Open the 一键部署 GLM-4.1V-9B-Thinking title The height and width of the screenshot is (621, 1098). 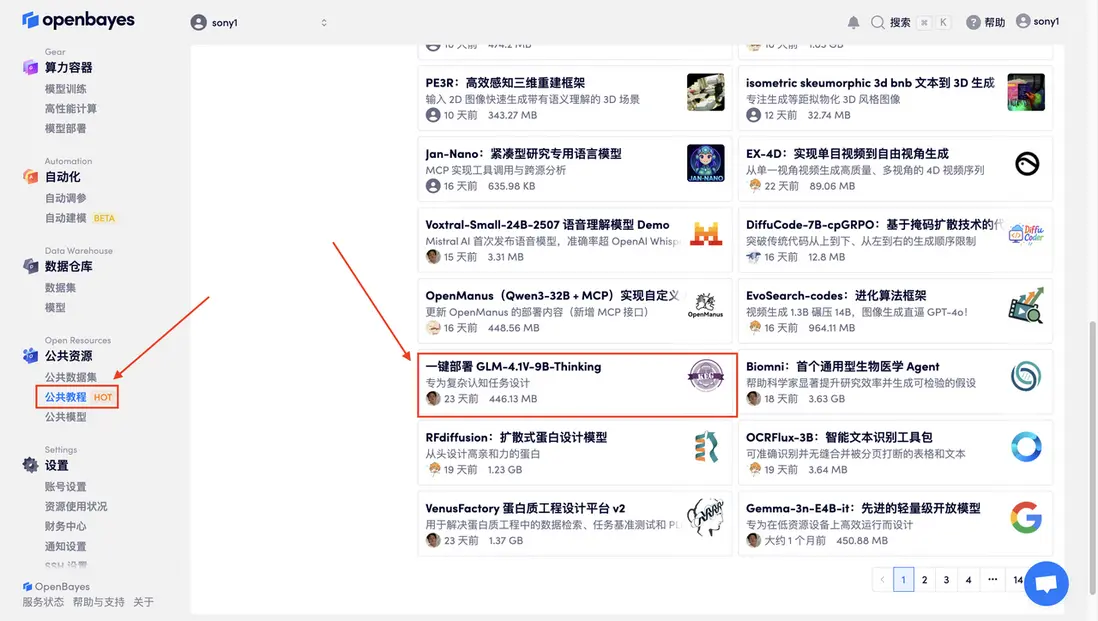[513, 367]
